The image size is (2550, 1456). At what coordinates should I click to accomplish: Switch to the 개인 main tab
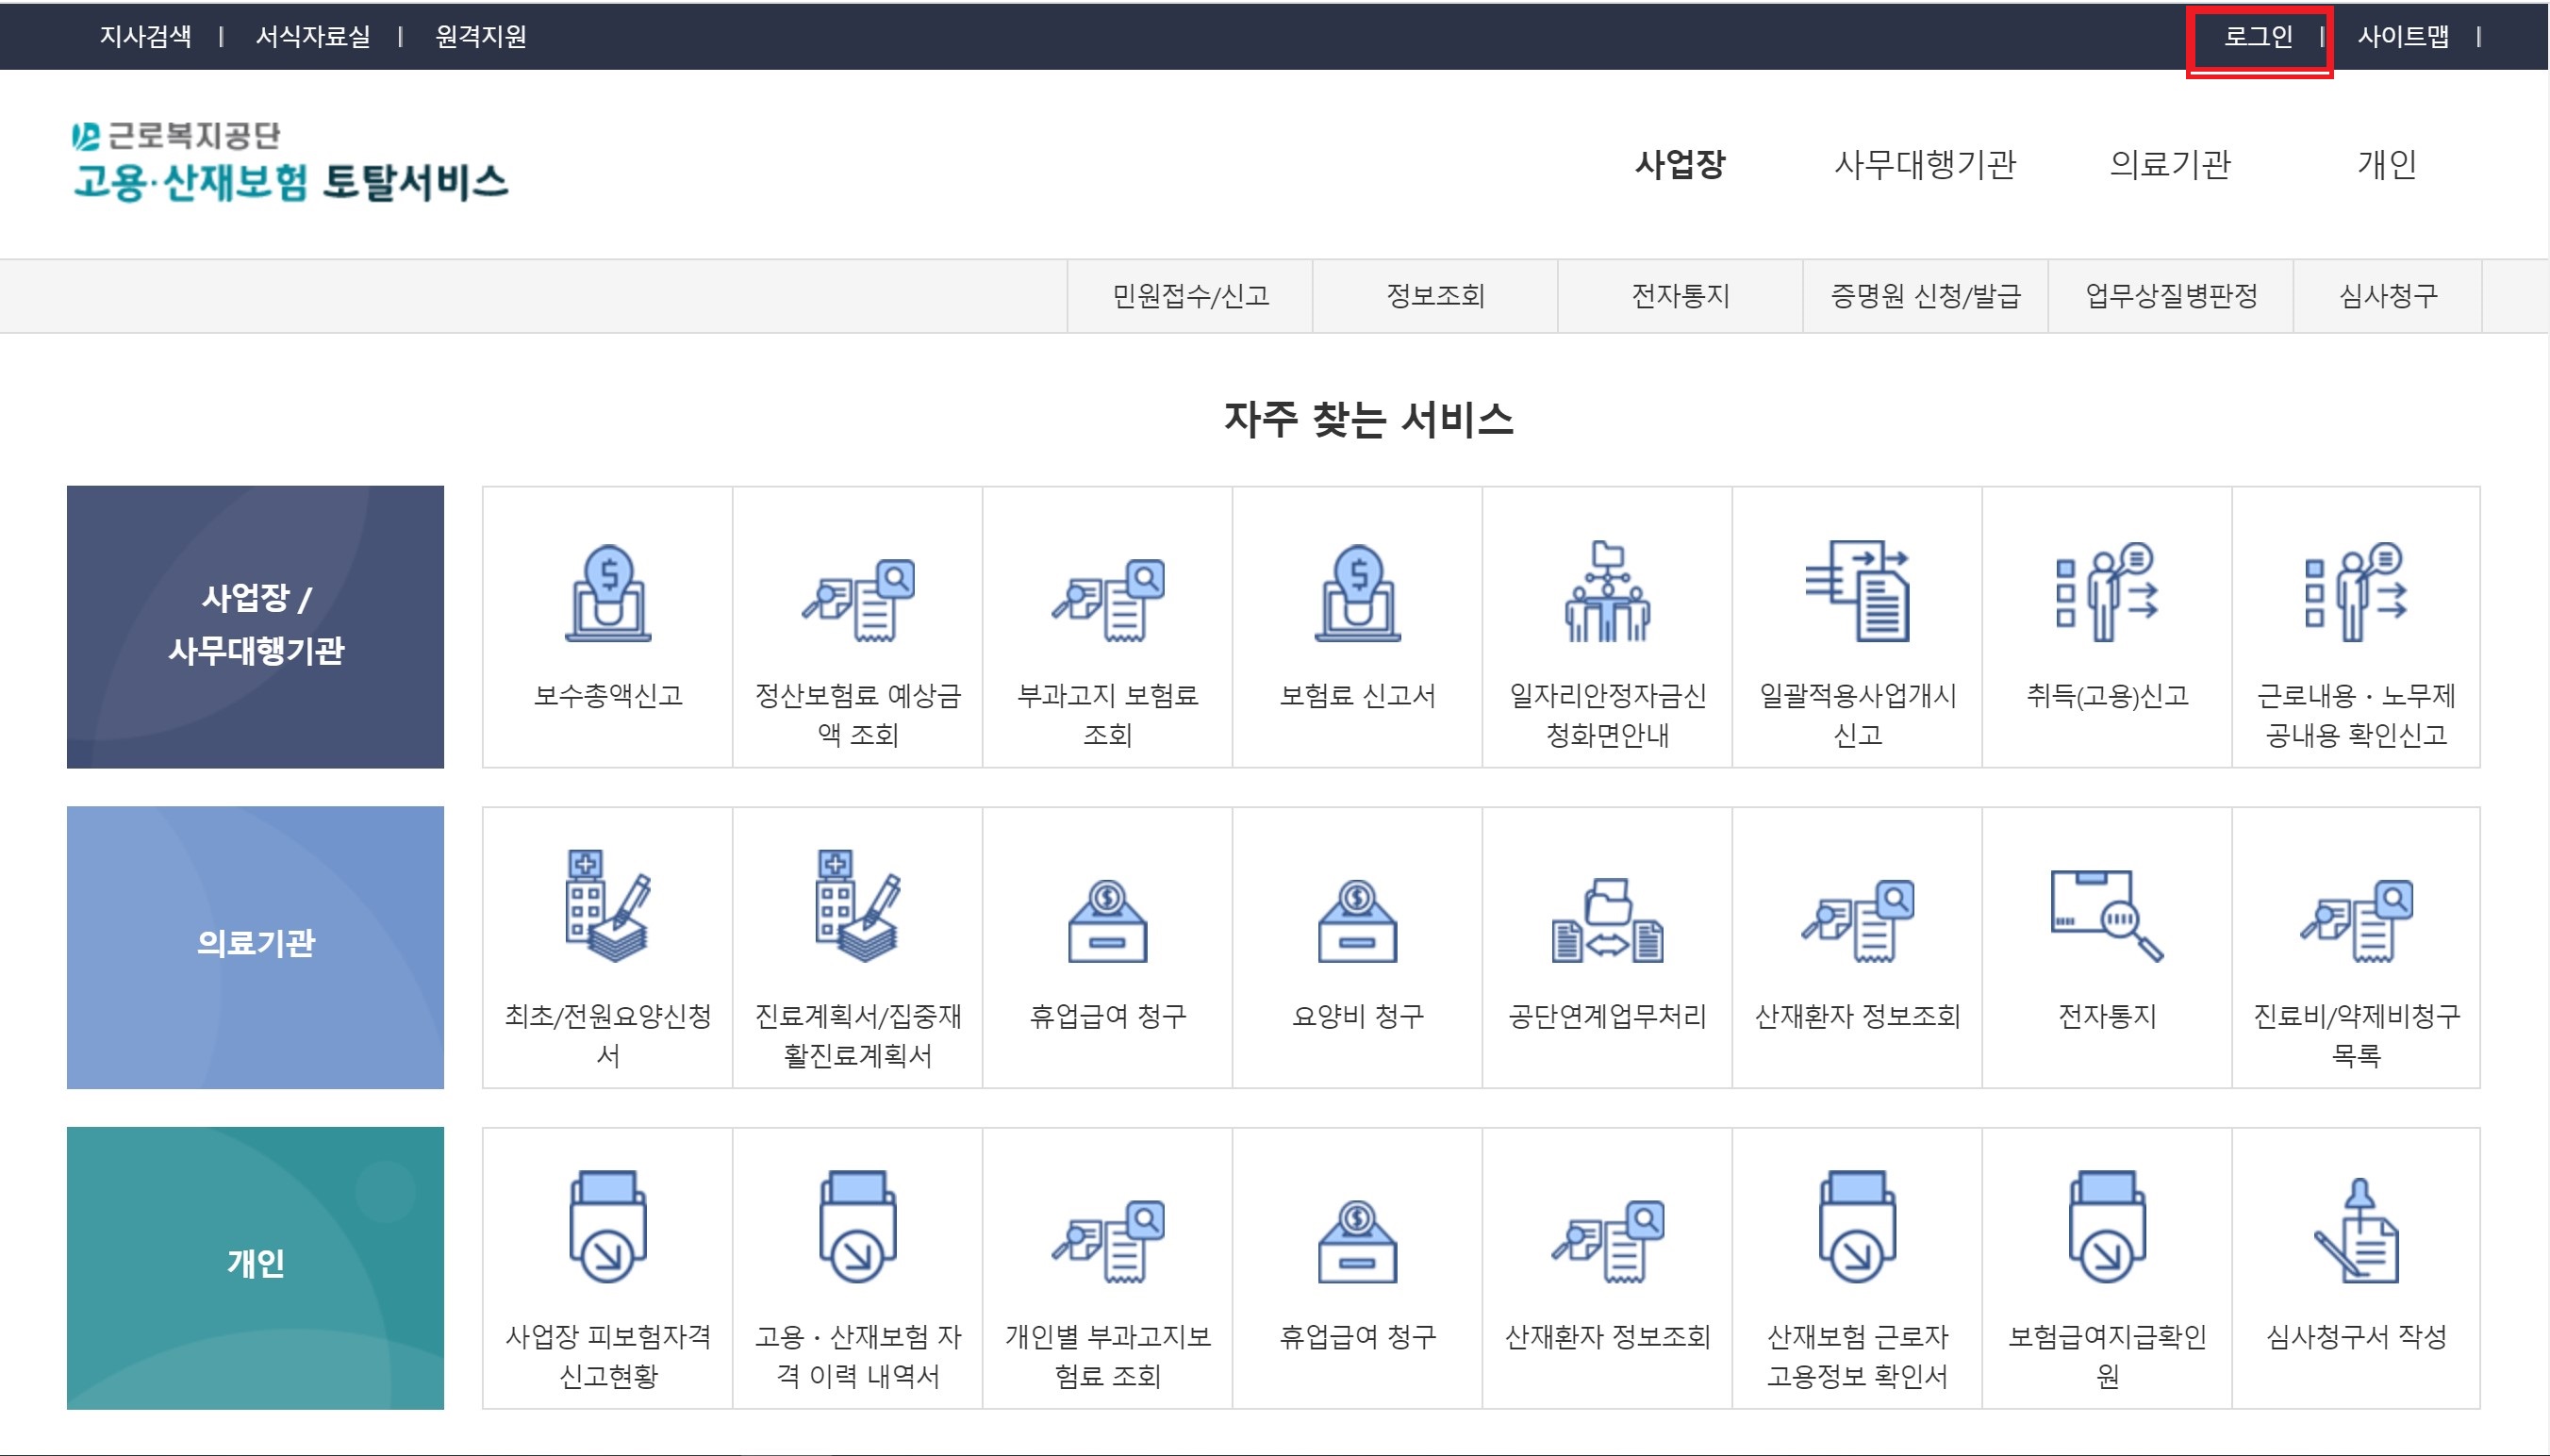point(2387,164)
